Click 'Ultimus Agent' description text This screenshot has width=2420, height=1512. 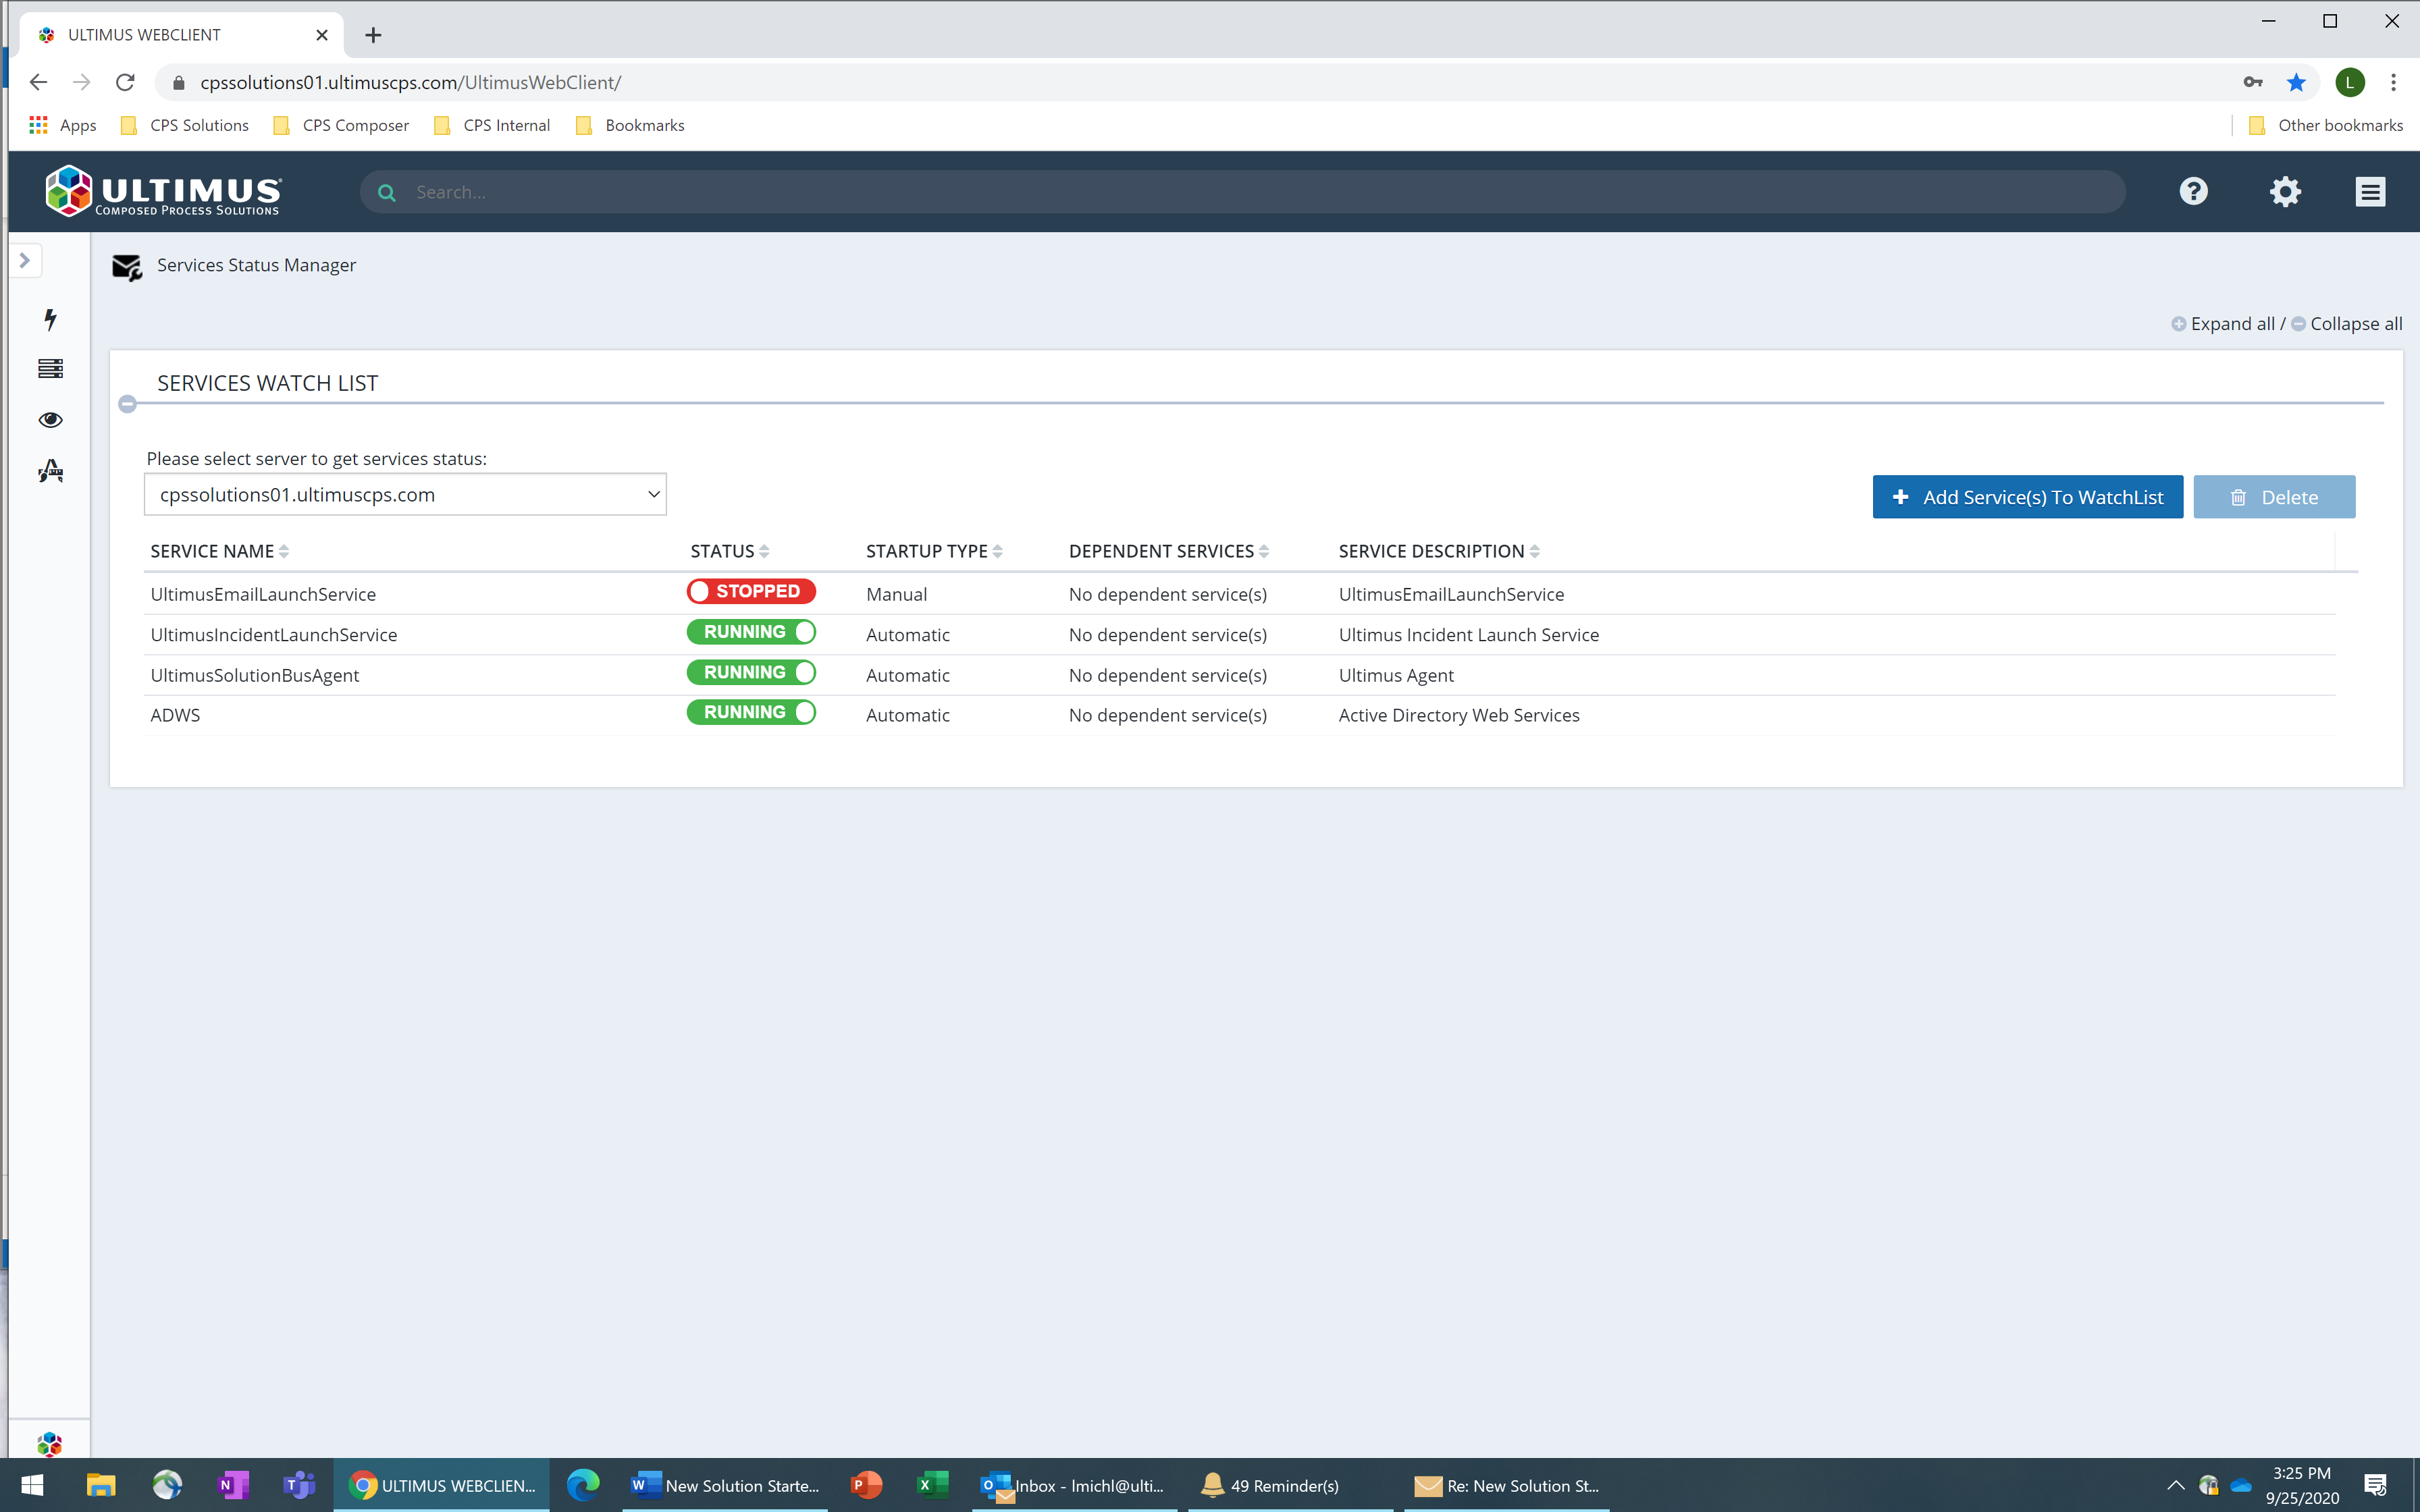coord(1396,675)
